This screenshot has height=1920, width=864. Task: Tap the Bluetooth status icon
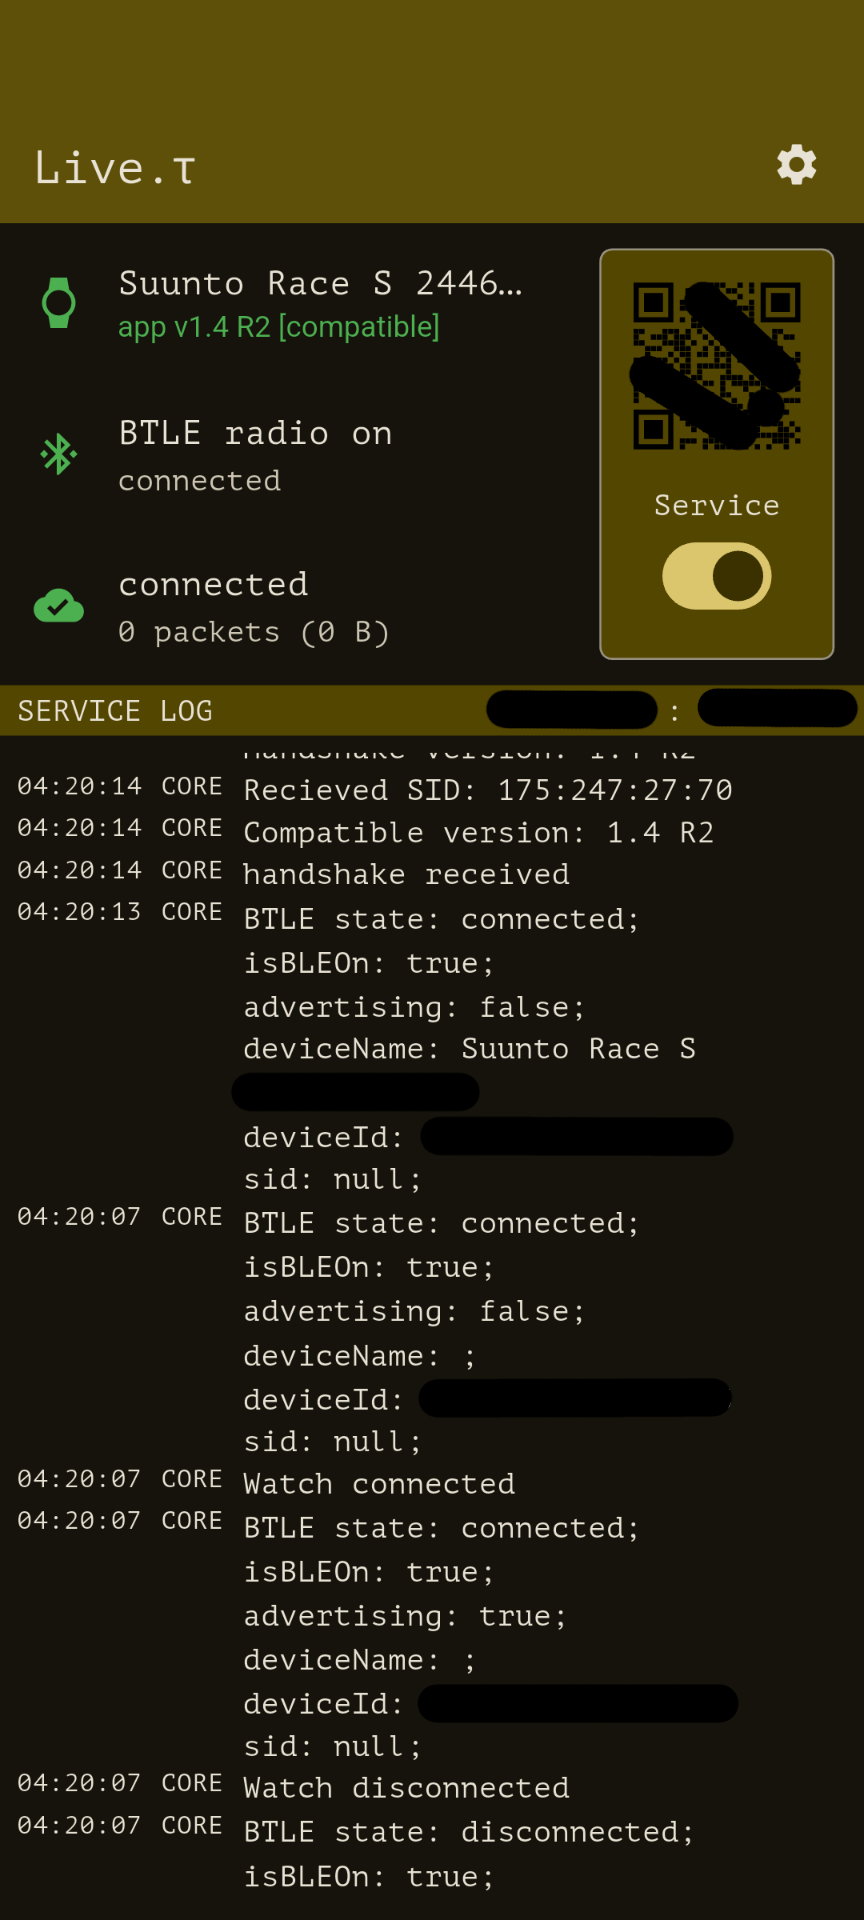click(x=59, y=454)
